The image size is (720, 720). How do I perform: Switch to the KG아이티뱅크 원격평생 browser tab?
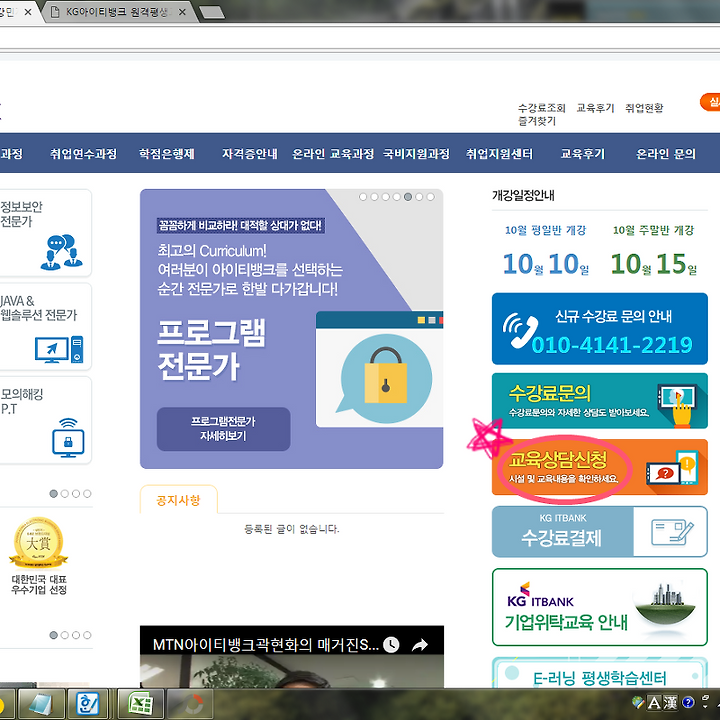pos(117,12)
